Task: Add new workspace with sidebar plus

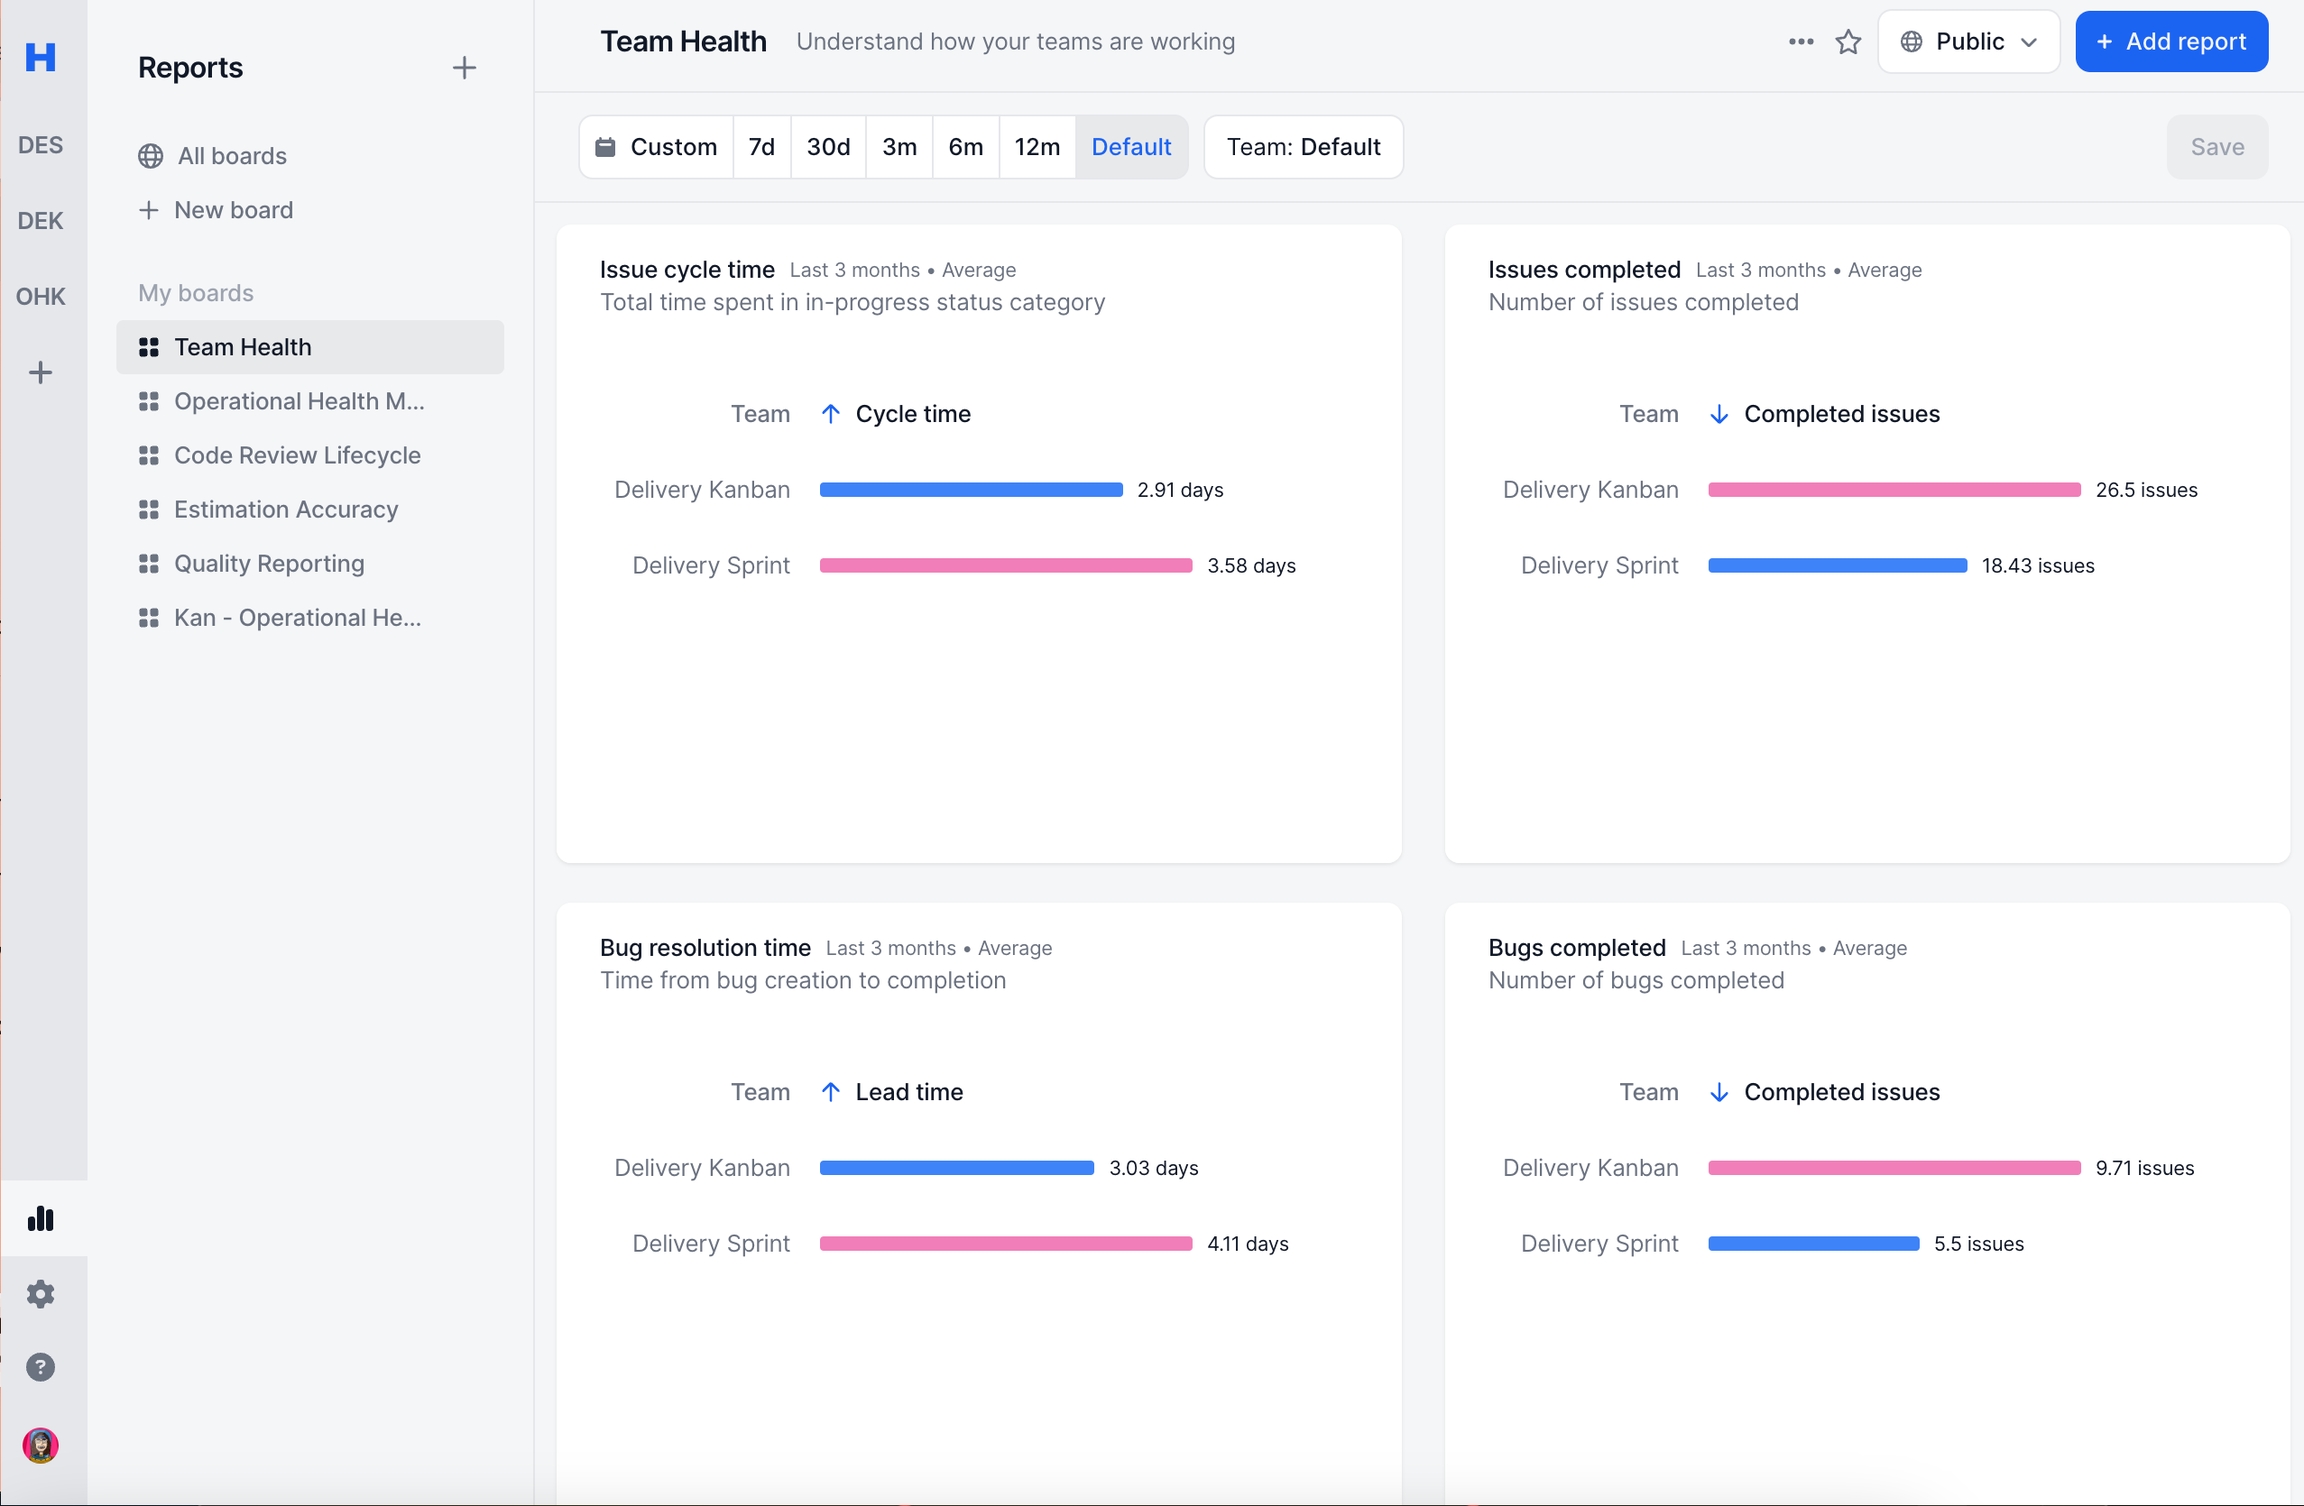Action: coord(40,373)
